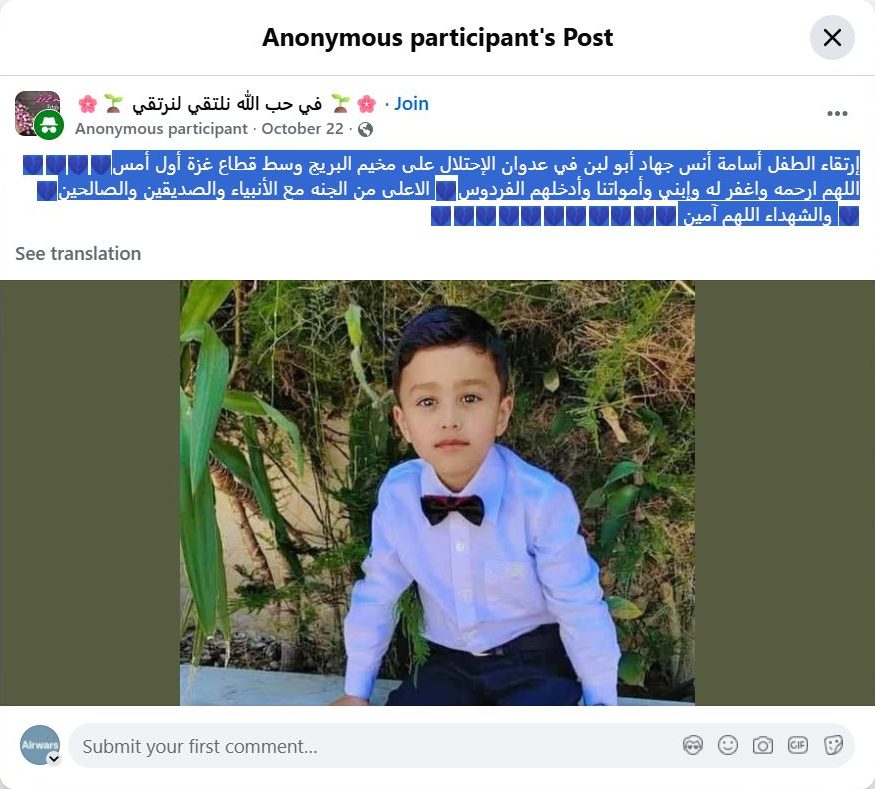
Task: Open the group's profile picture thumbnail
Action: (37, 113)
